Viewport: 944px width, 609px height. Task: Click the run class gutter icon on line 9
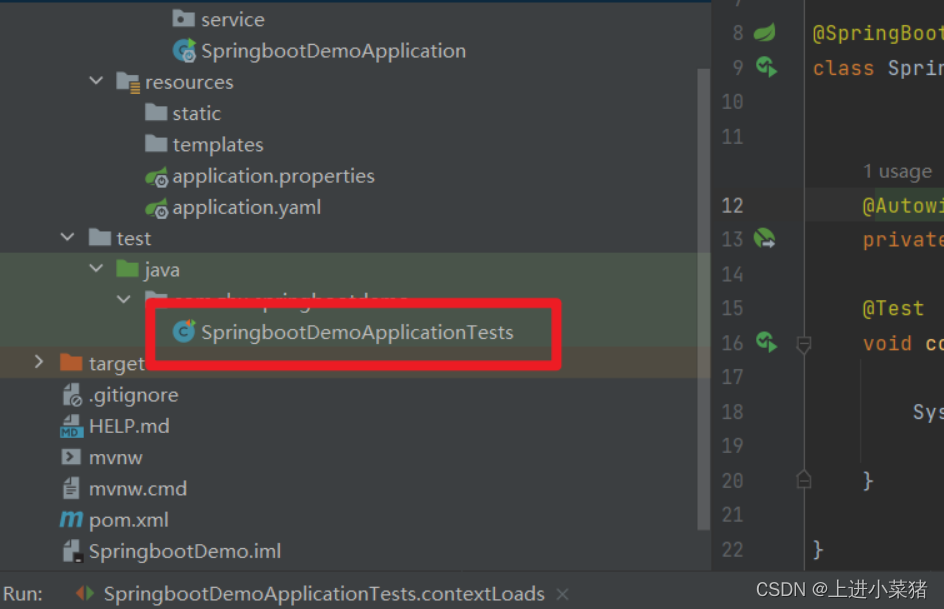point(766,67)
